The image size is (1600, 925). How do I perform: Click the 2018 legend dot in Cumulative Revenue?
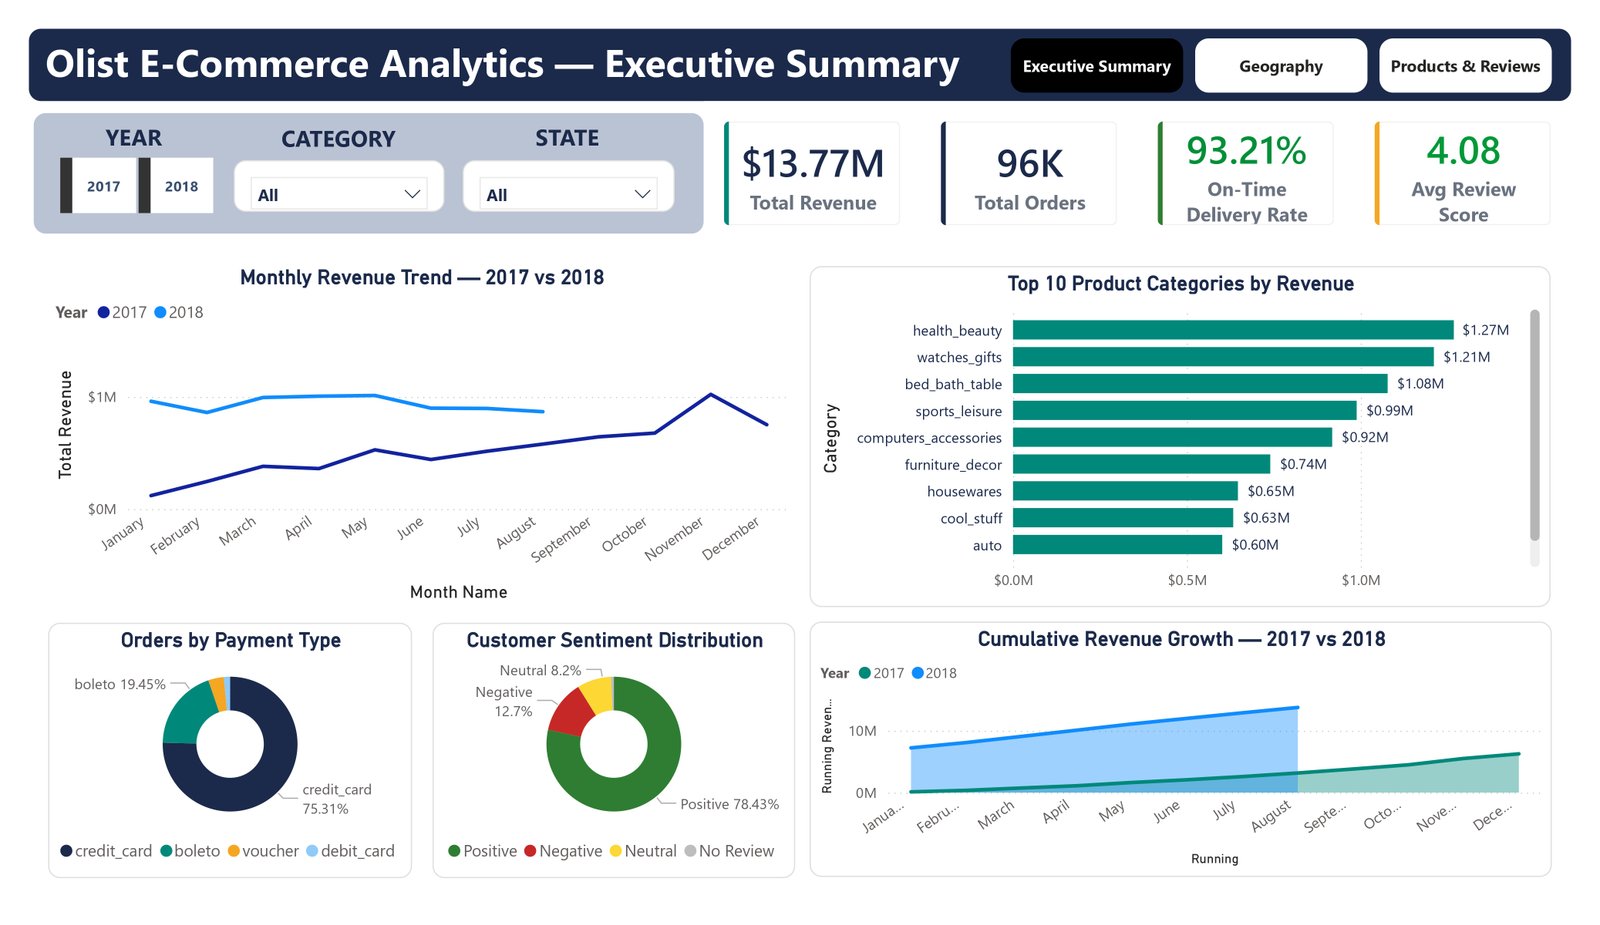917,673
